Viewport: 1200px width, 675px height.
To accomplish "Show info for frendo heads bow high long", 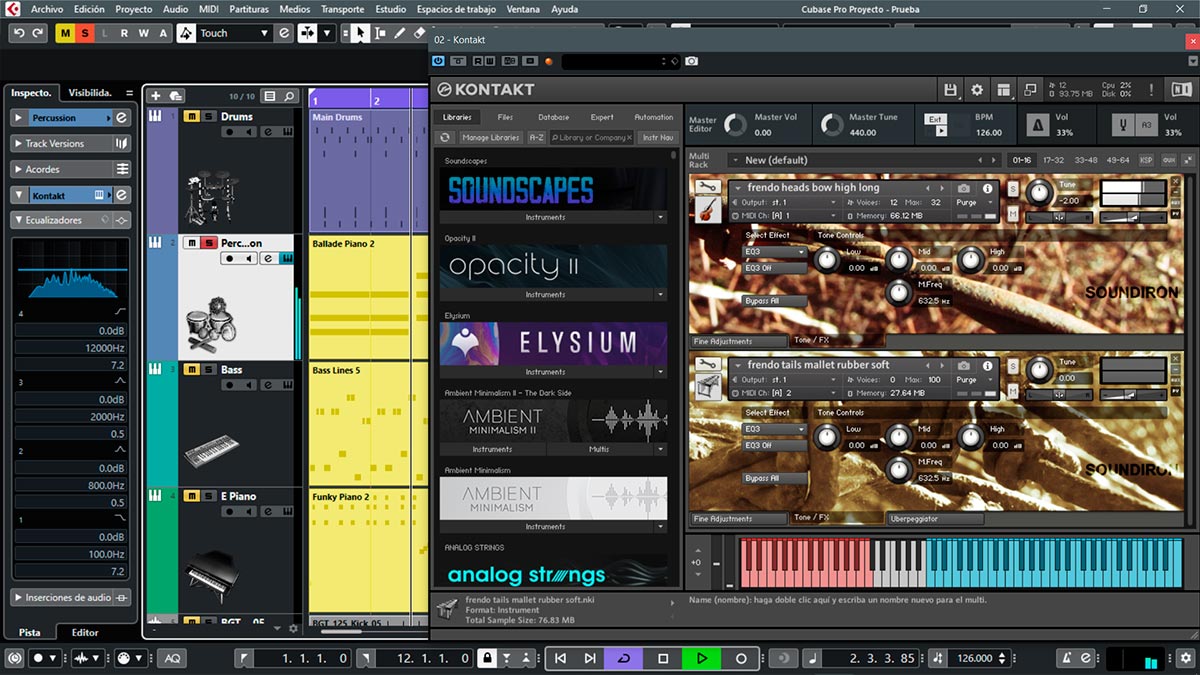I will pyautogui.click(x=988, y=188).
